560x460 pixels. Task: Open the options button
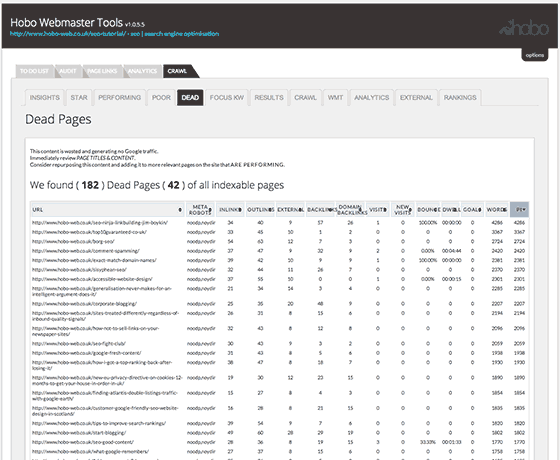535,55
